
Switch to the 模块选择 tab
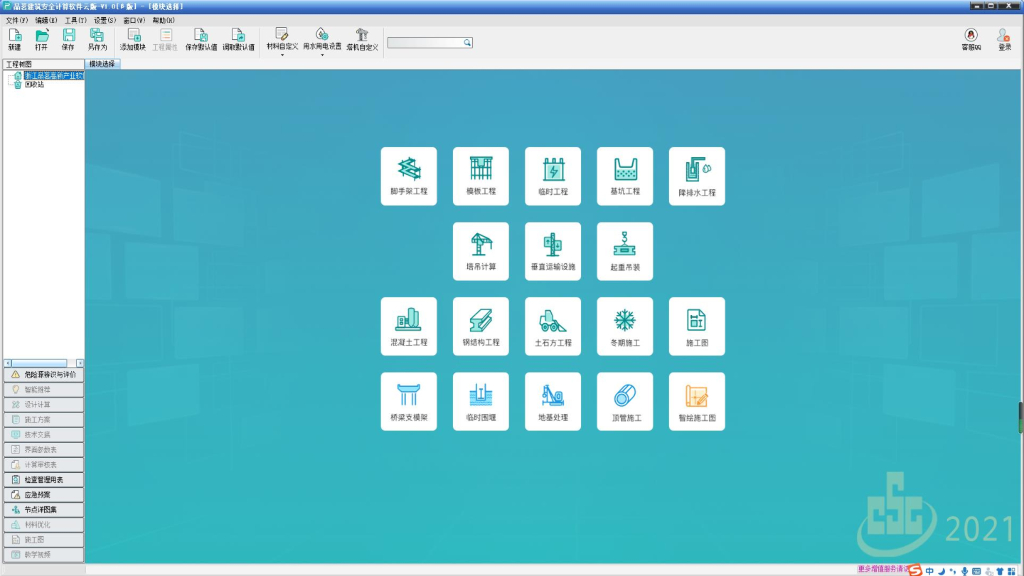[x=102, y=64]
